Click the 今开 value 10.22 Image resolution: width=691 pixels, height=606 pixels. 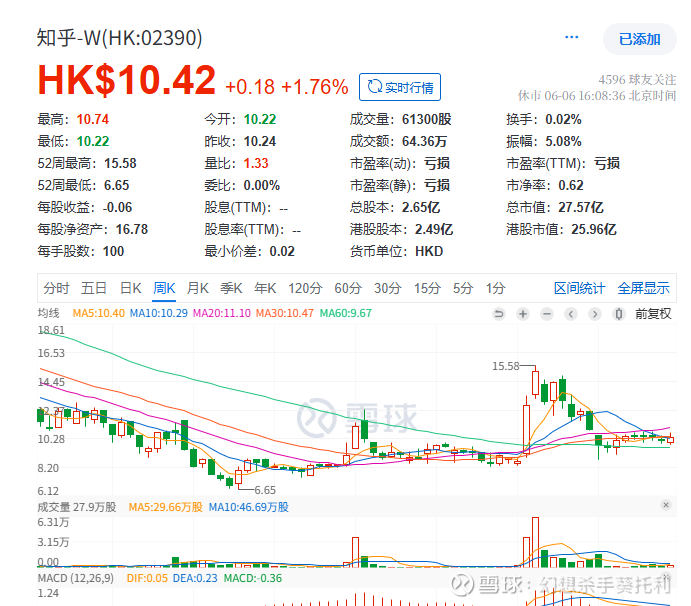point(260,119)
